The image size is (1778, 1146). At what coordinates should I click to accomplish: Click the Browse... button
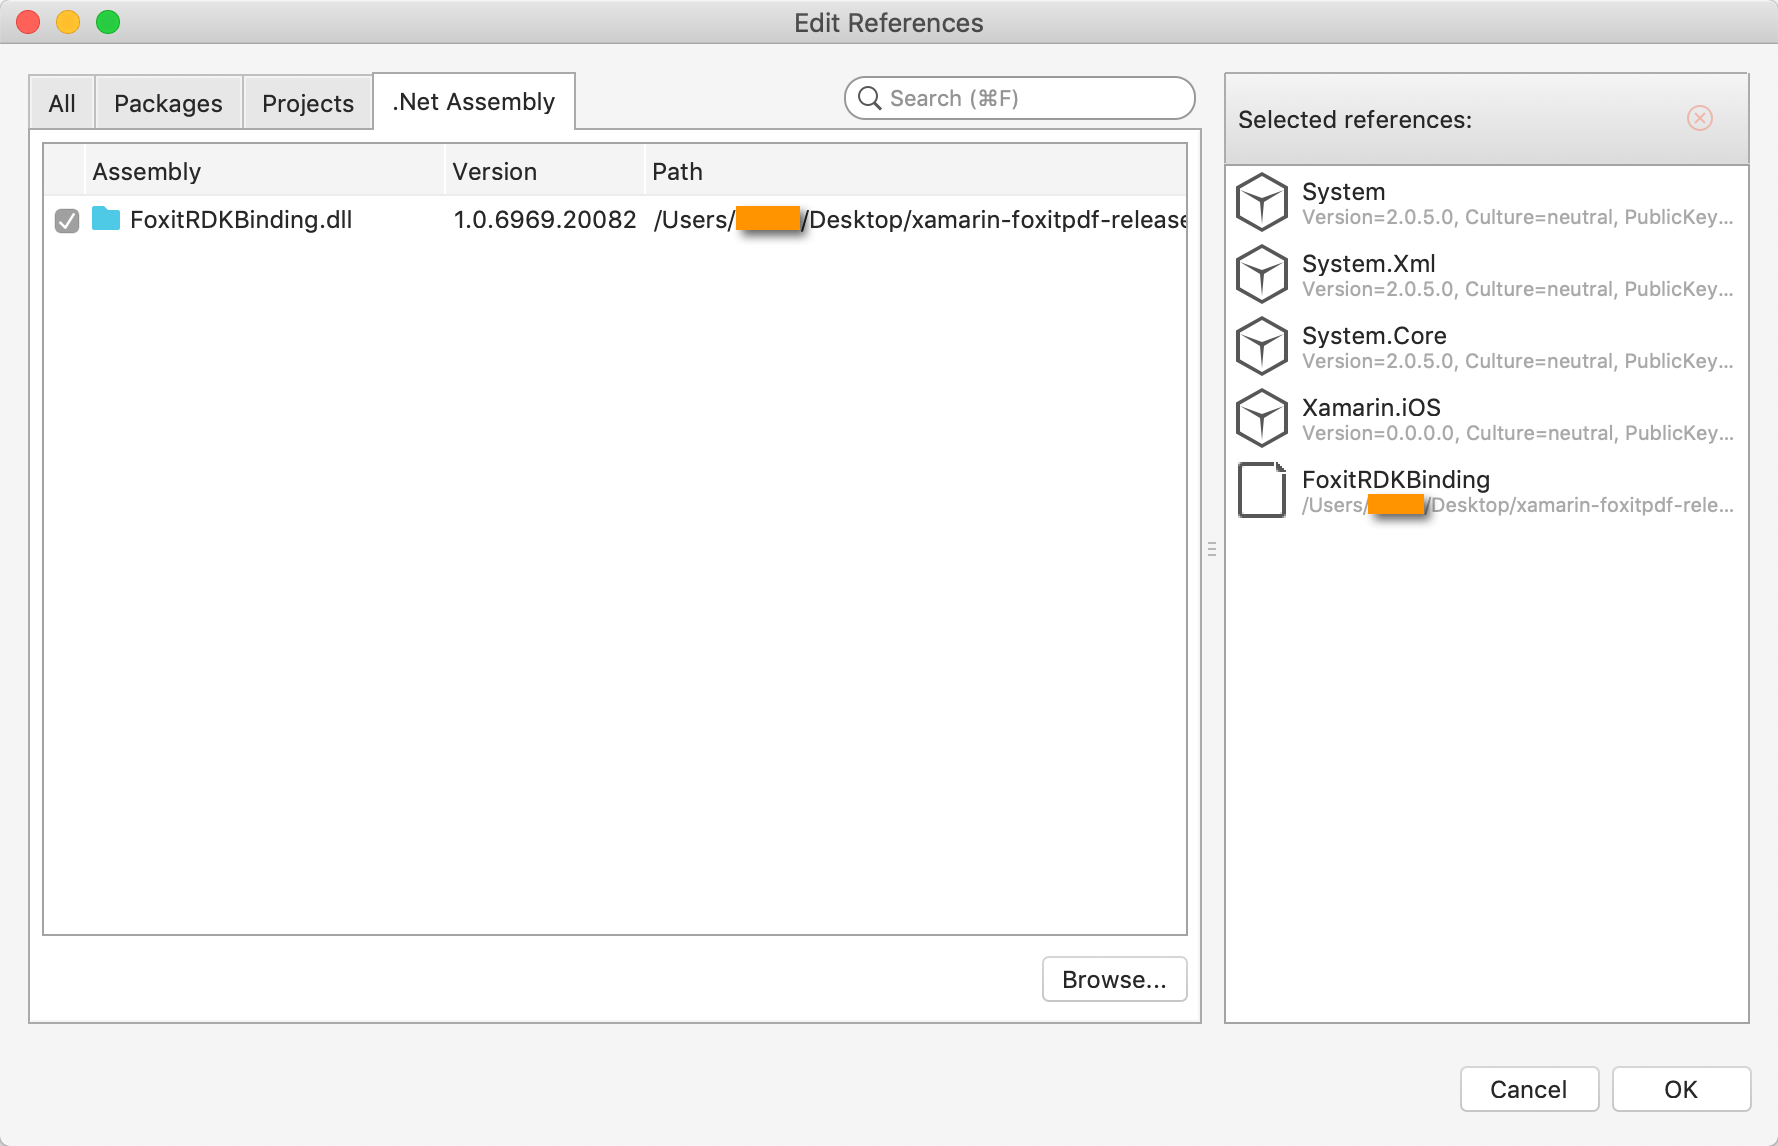coord(1115,979)
